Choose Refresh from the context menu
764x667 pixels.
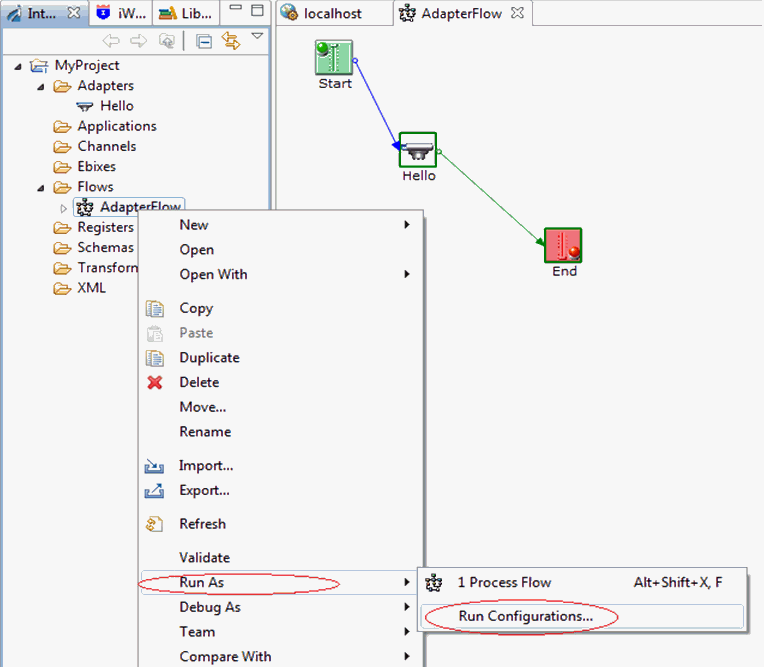point(281,524)
